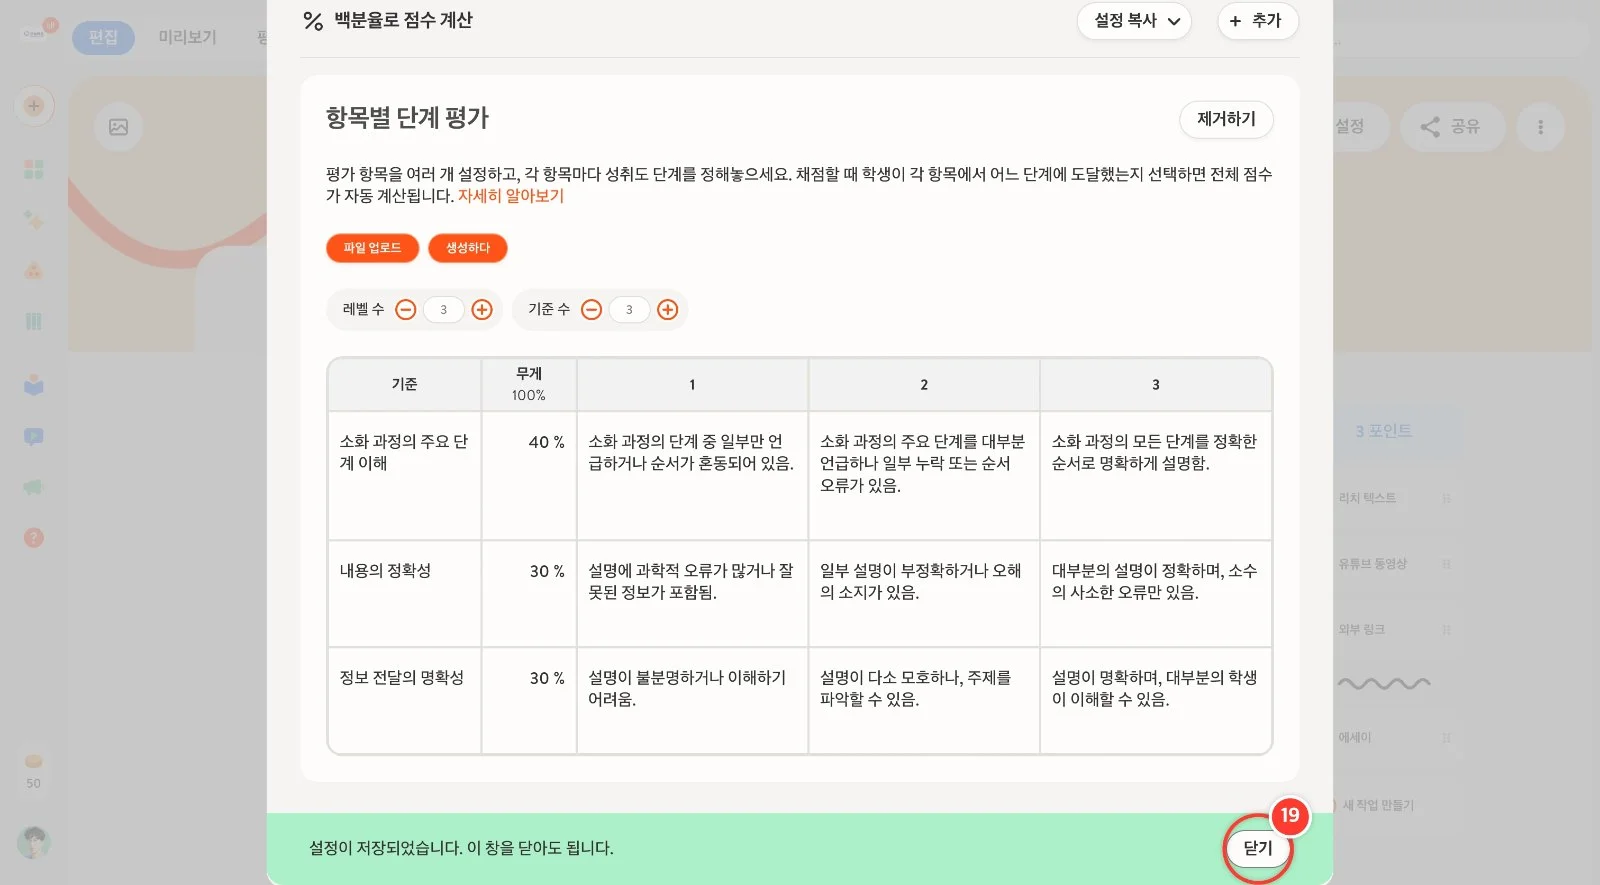This screenshot has width=1600, height=885.
Task: Increase the 레벨 수 value with plus icon
Action: pyautogui.click(x=482, y=310)
